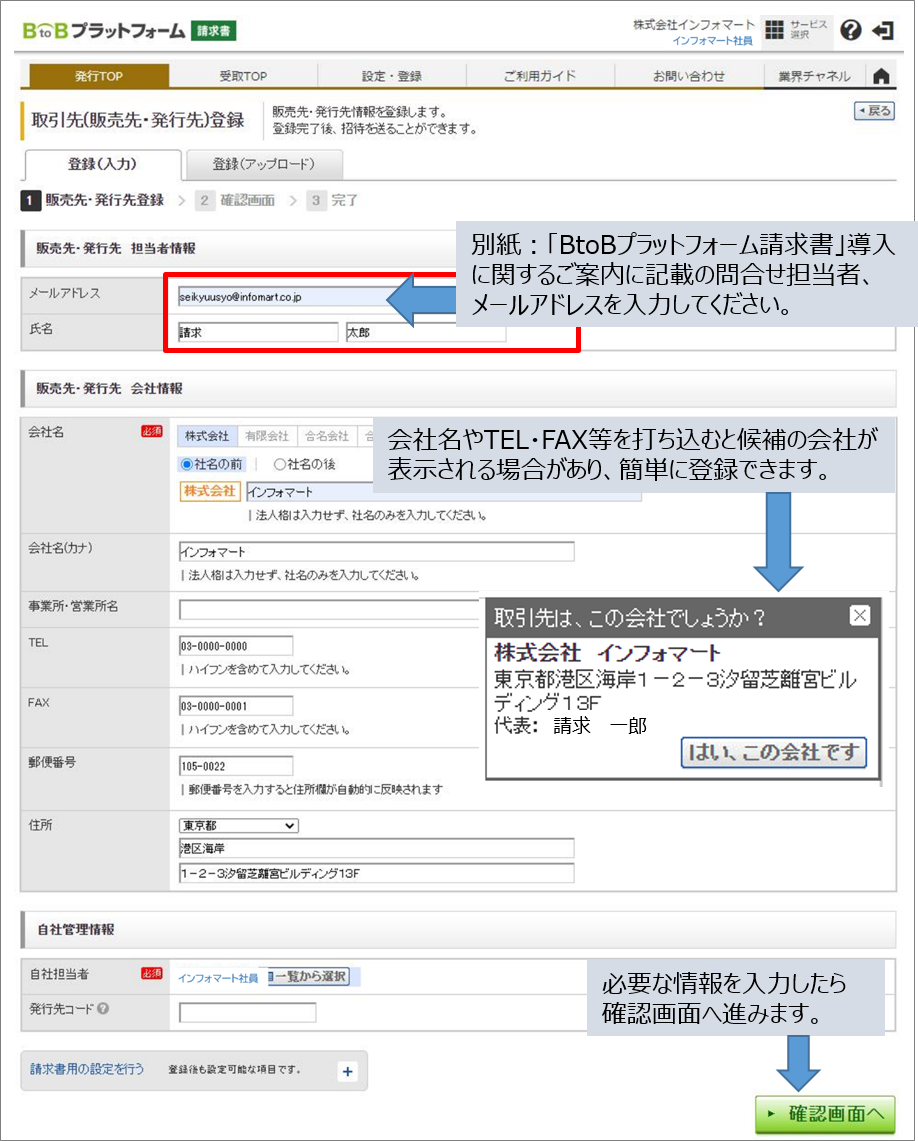Click the help icon beside 発行先コード
This screenshot has height=1141, width=918.
[103, 1009]
